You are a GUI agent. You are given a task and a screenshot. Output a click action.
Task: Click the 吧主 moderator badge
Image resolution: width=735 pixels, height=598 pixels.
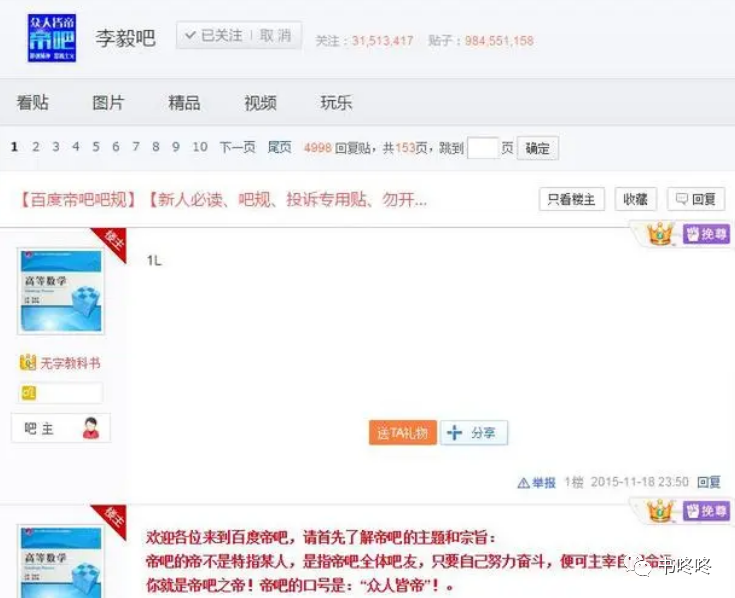pos(61,428)
